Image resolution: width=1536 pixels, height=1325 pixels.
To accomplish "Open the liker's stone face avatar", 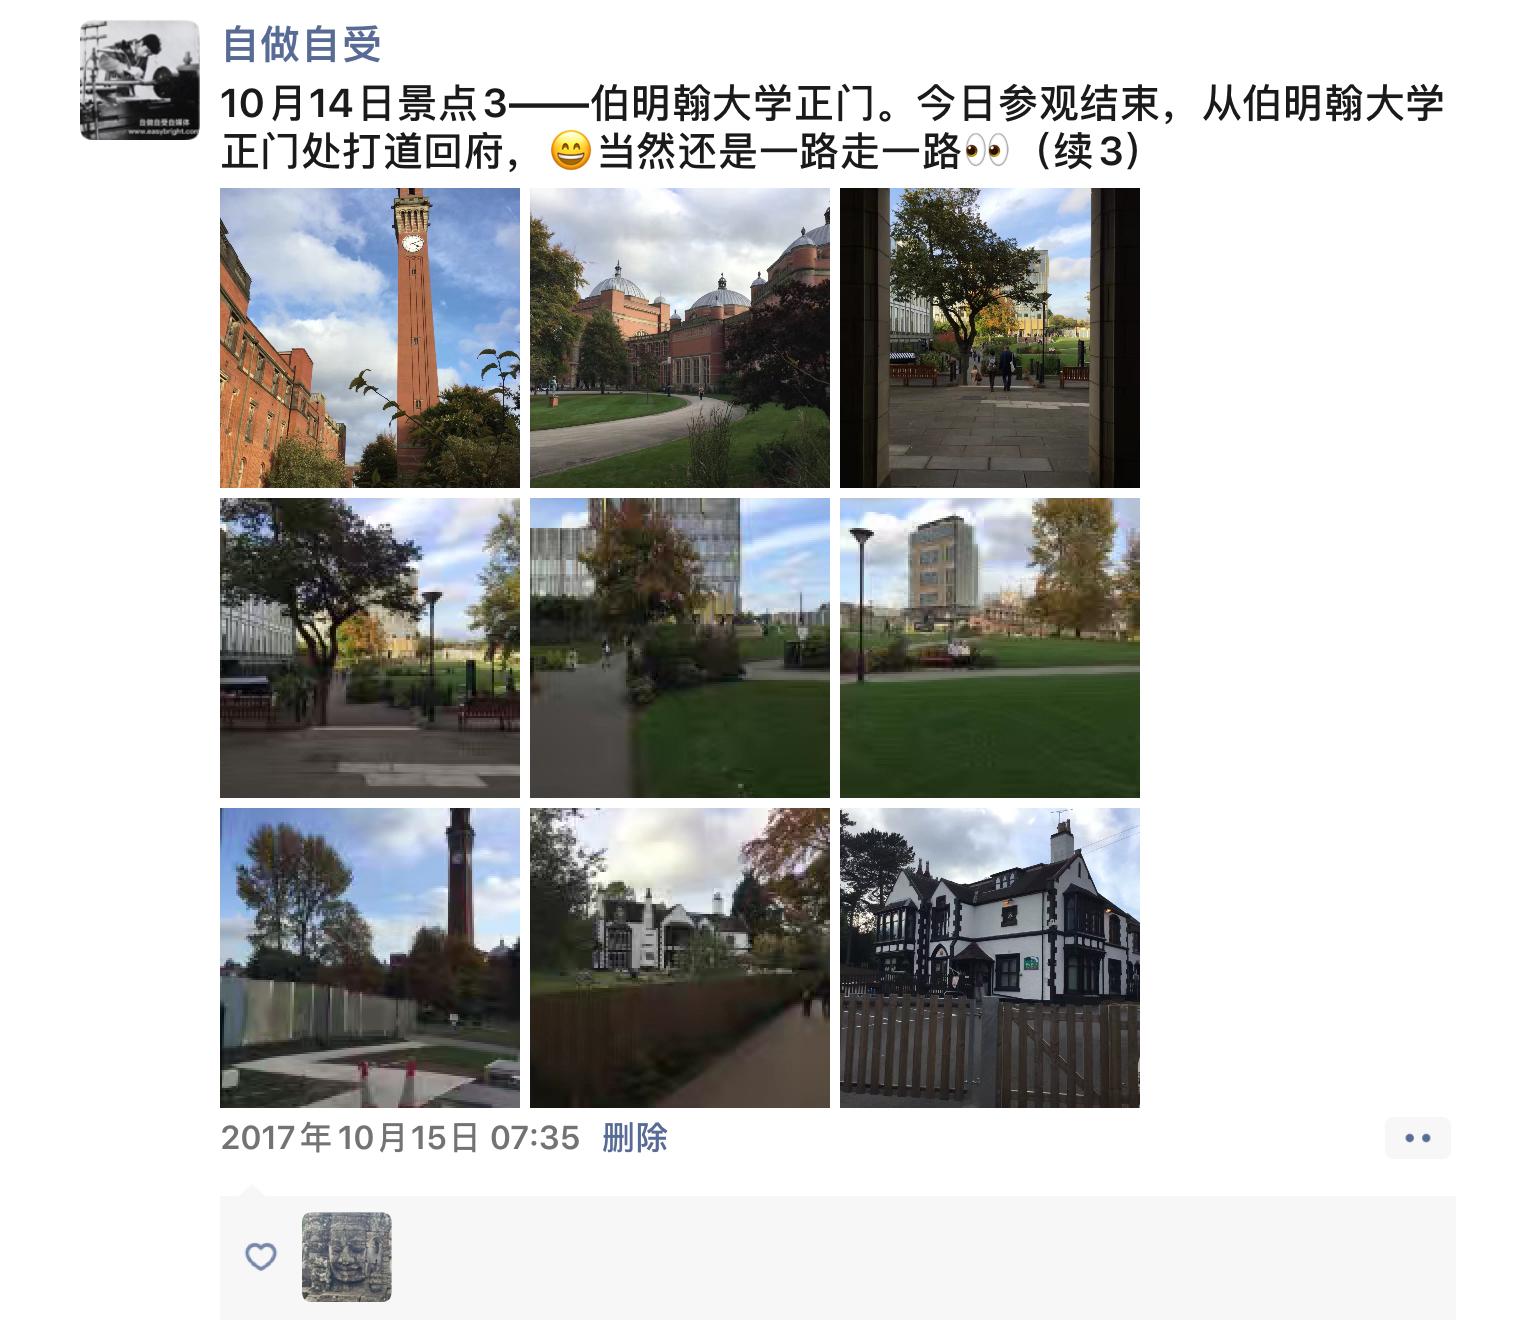I will [x=346, y=1257].
